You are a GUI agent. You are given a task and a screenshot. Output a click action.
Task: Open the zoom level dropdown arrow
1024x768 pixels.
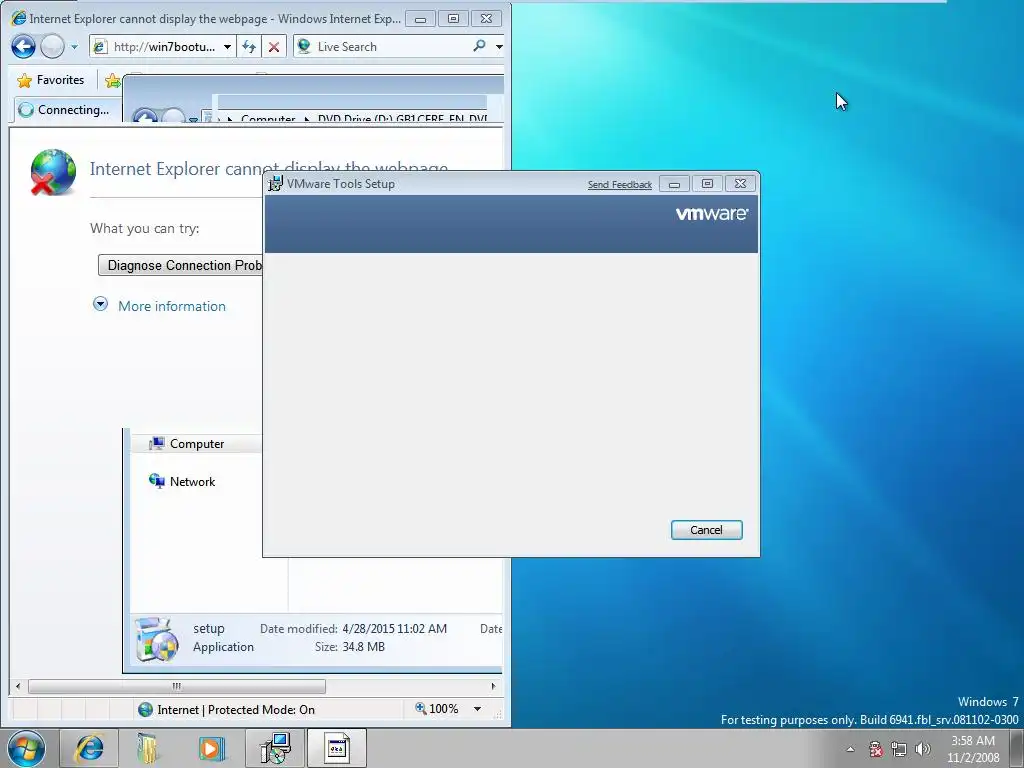pyautogui.click(x=477, y=709)
